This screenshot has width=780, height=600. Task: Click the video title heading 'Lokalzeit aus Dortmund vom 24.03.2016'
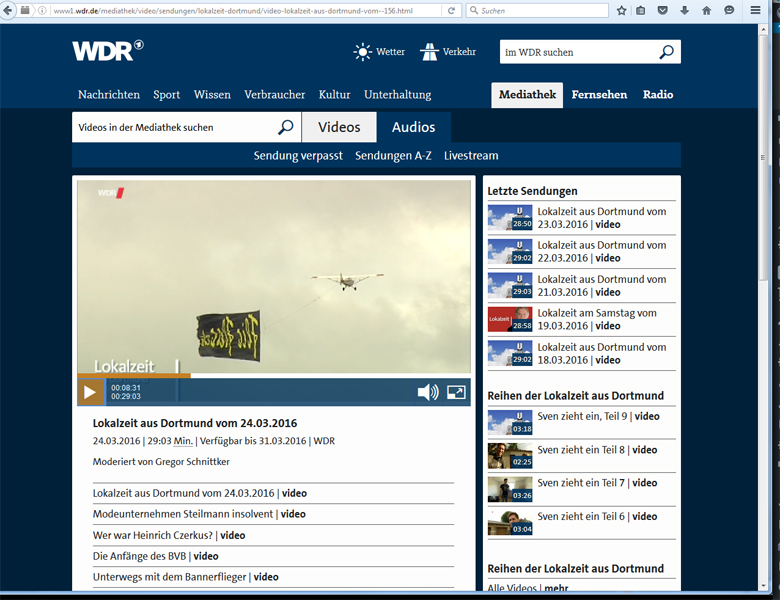[195, 423]
